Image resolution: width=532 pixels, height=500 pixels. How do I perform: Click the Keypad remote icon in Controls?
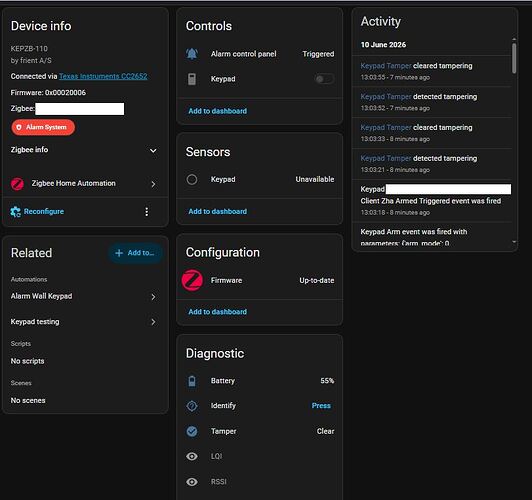pos(192,79)
